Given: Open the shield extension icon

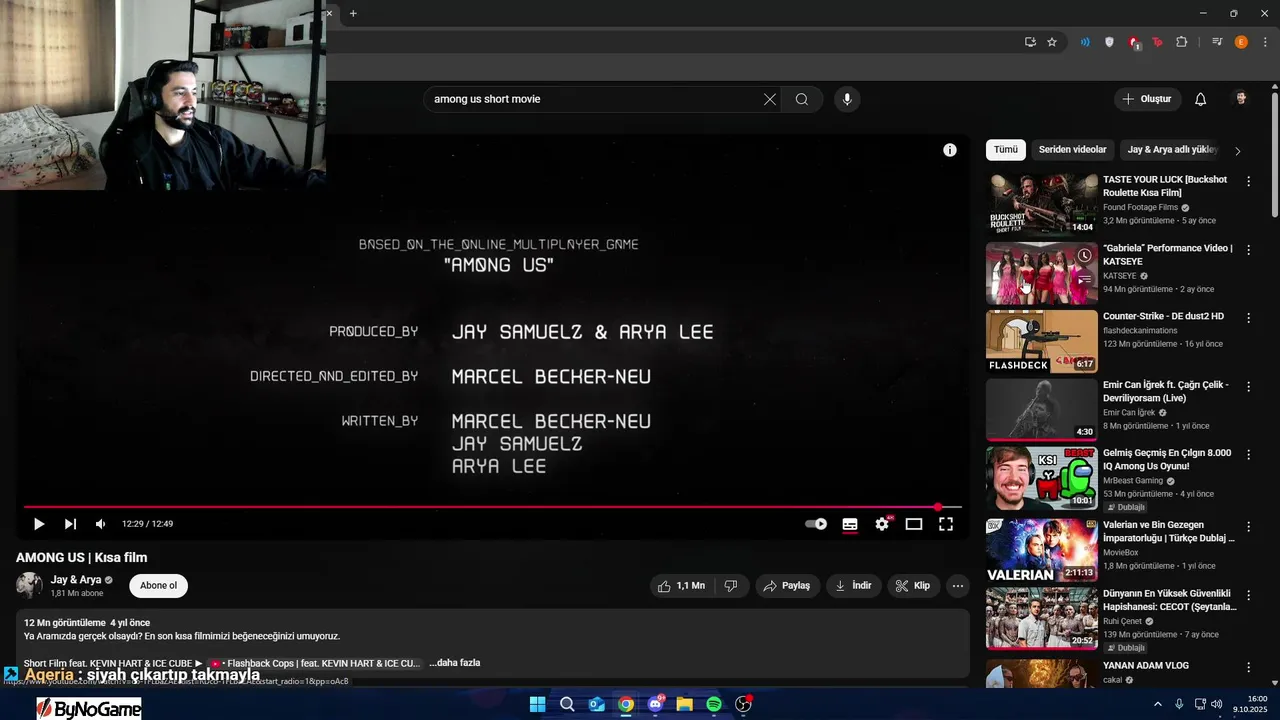Looking at the screenshot, I should coord(1109,42).
